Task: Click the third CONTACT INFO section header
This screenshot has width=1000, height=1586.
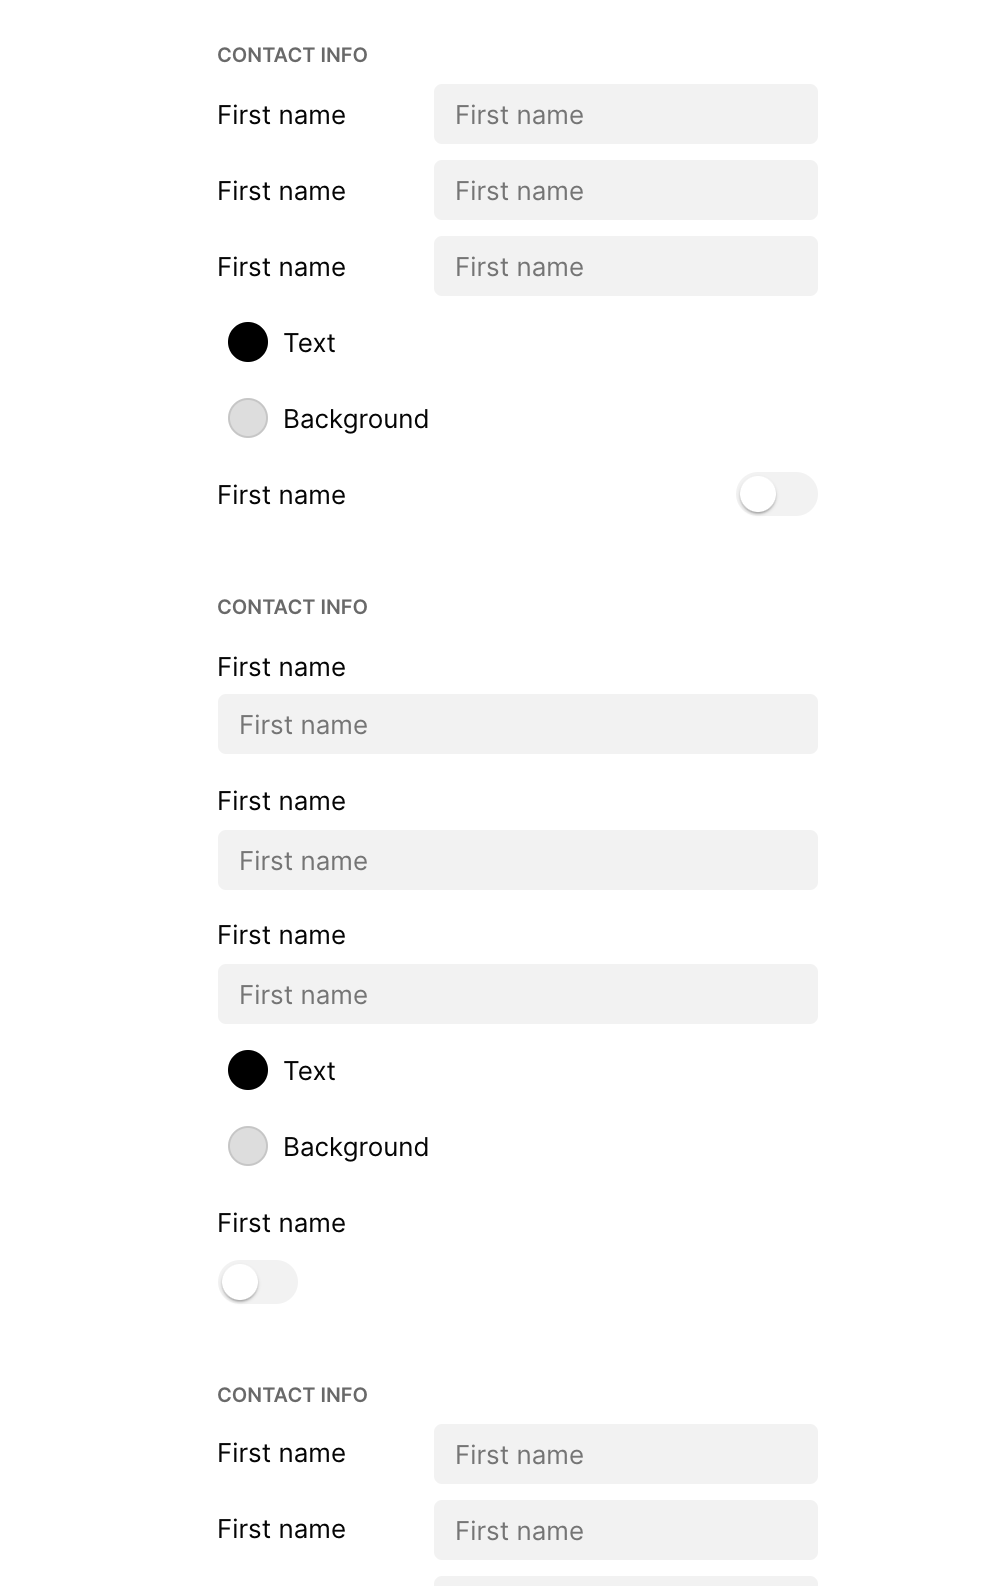Action: click(x=292, y=1394)
